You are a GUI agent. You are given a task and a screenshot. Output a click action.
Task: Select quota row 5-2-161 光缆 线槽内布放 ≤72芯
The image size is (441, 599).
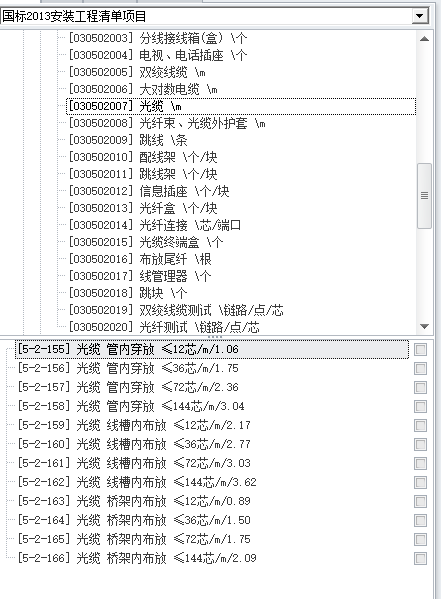click(x=134, y=464)
